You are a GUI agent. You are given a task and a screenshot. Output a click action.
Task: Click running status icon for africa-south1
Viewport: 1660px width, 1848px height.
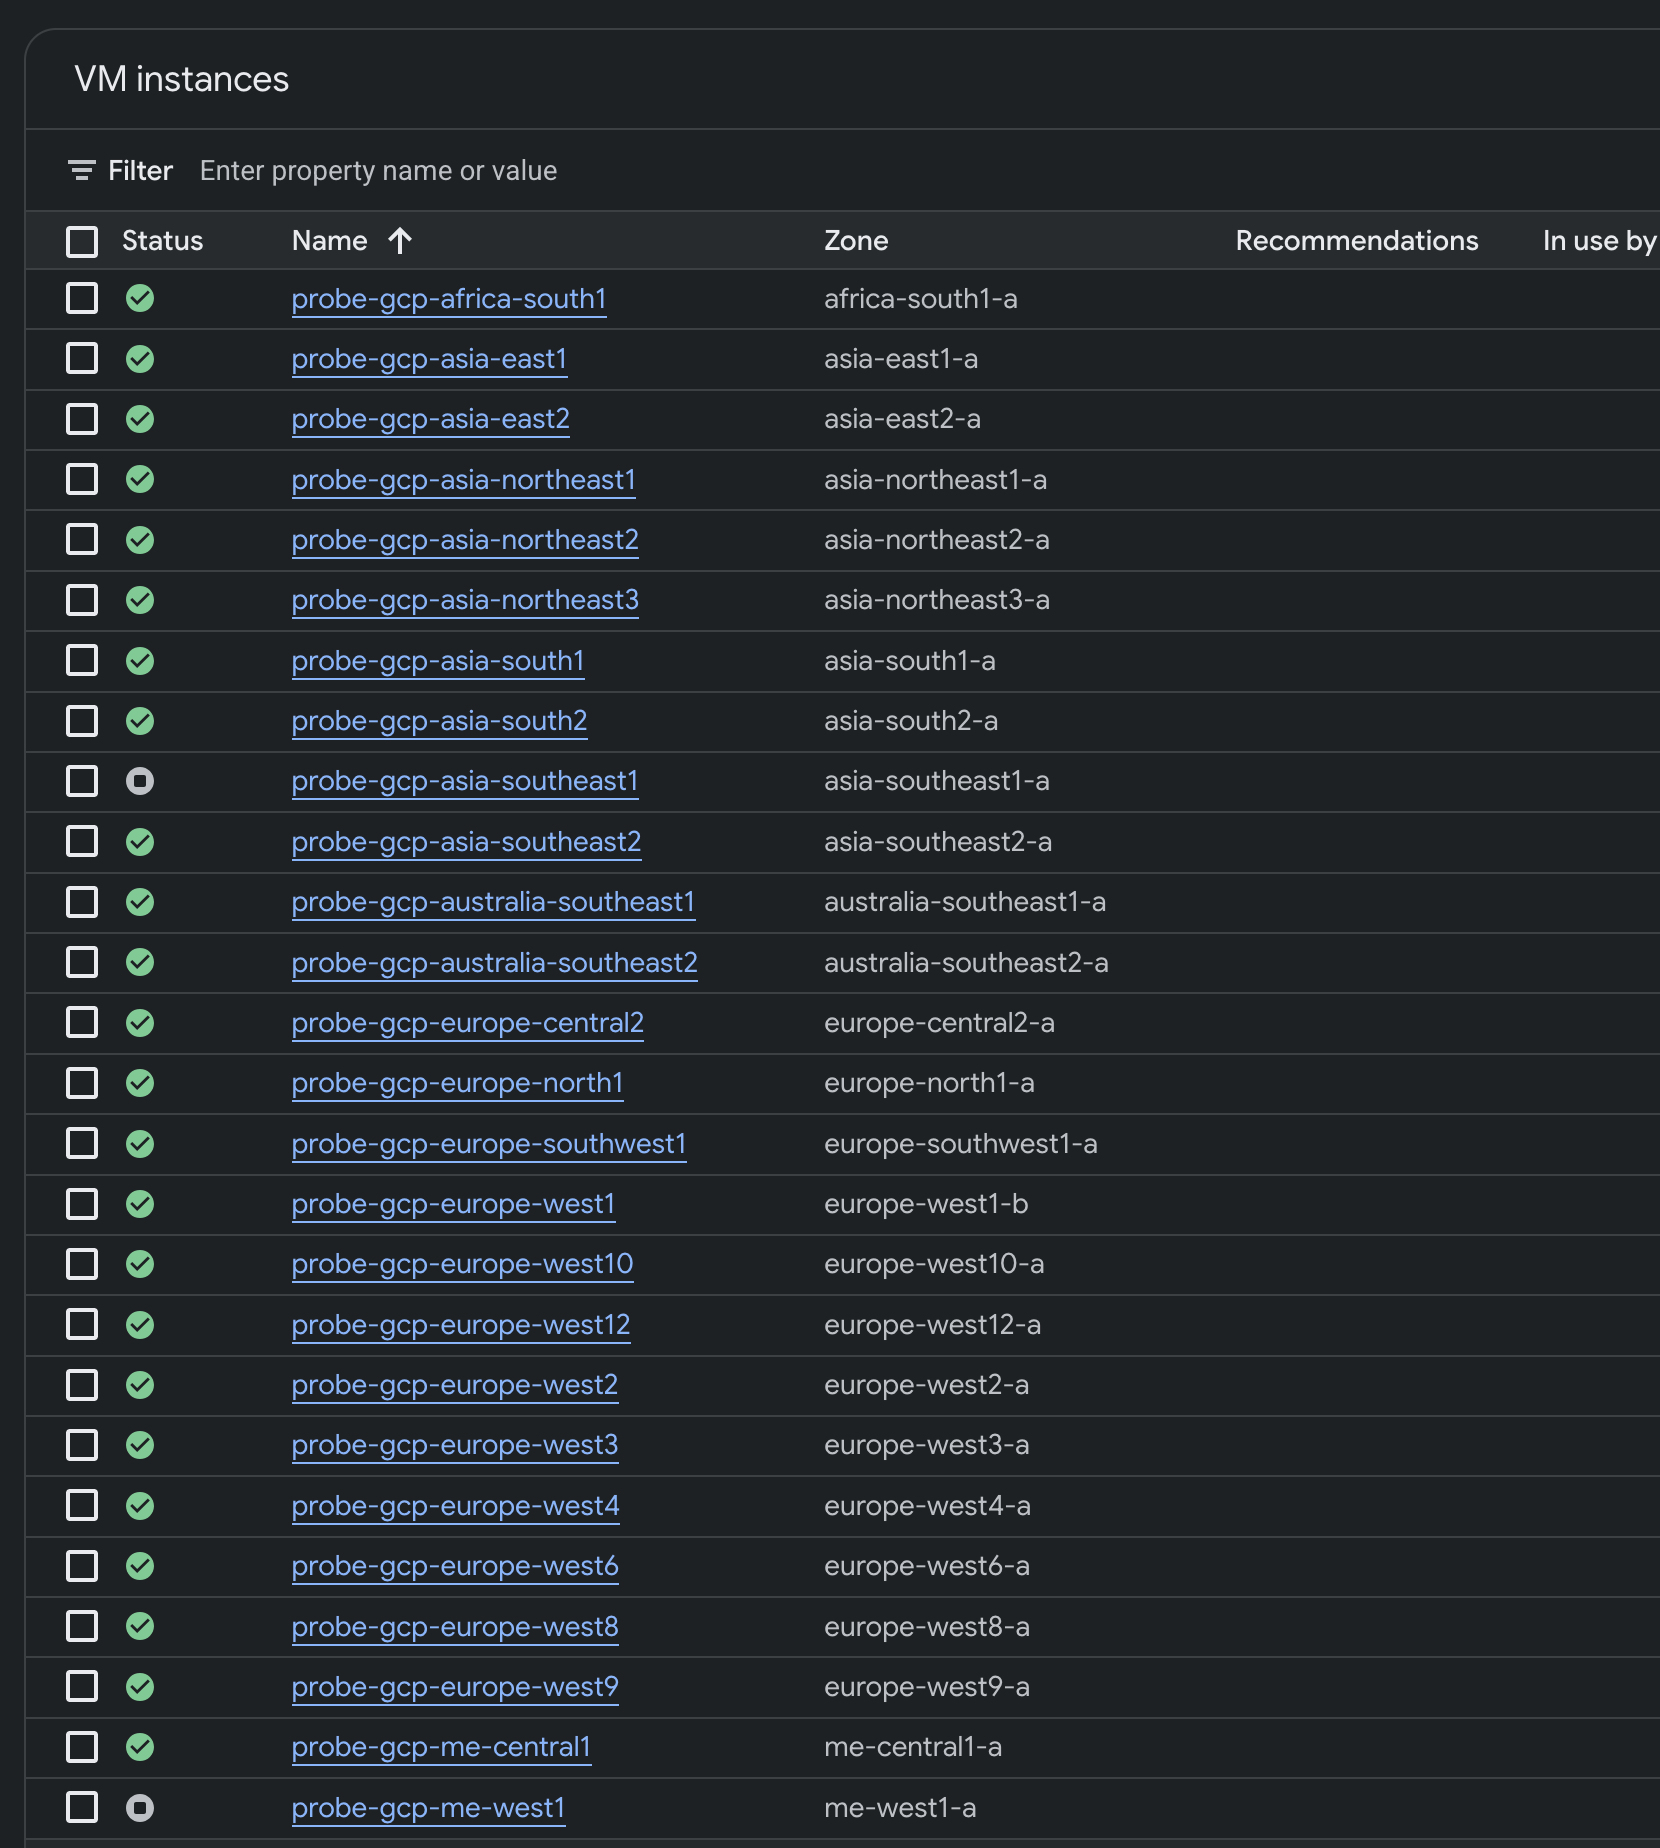[x=140, y=298]
